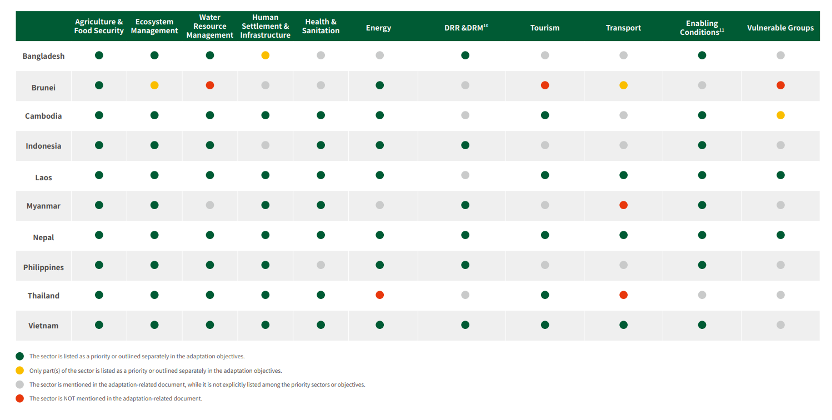Viewport: 832px width, 420px height.
Task: Select the Enabling Conditions column header
Action: click(x=702, y=28)
